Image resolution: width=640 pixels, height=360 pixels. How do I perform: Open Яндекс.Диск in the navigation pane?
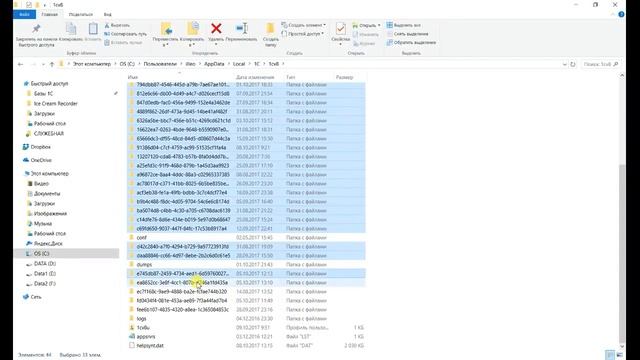tap(44, 244)
